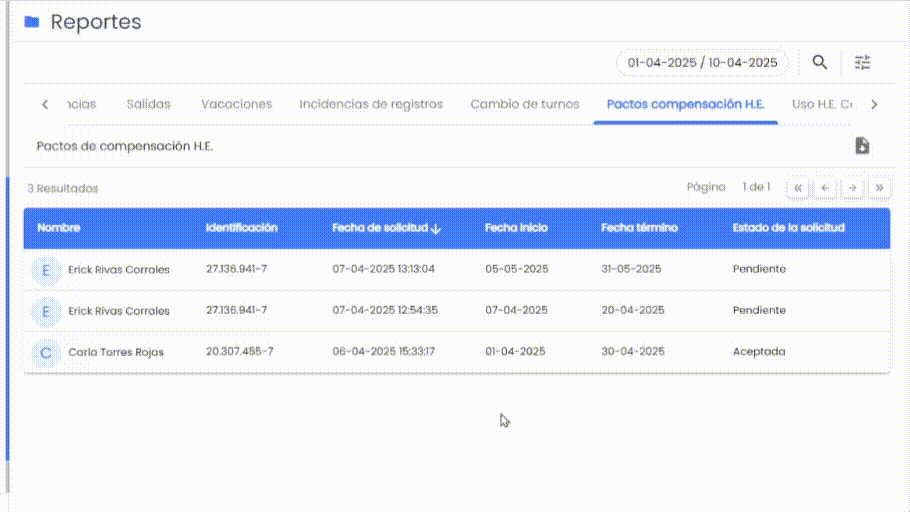Select Erick Rivas Corrales name in the 20-04-2025 row

click(119, 311)
